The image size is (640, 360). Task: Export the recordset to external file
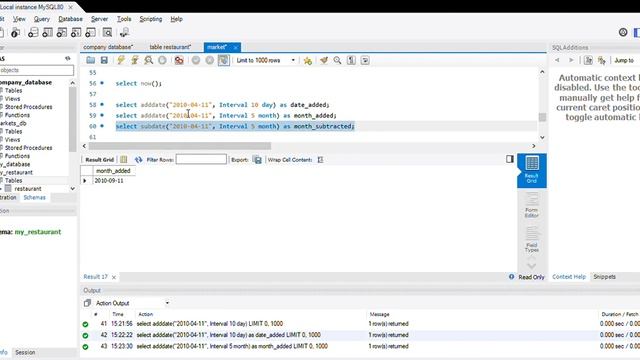(x=258, y=160)
